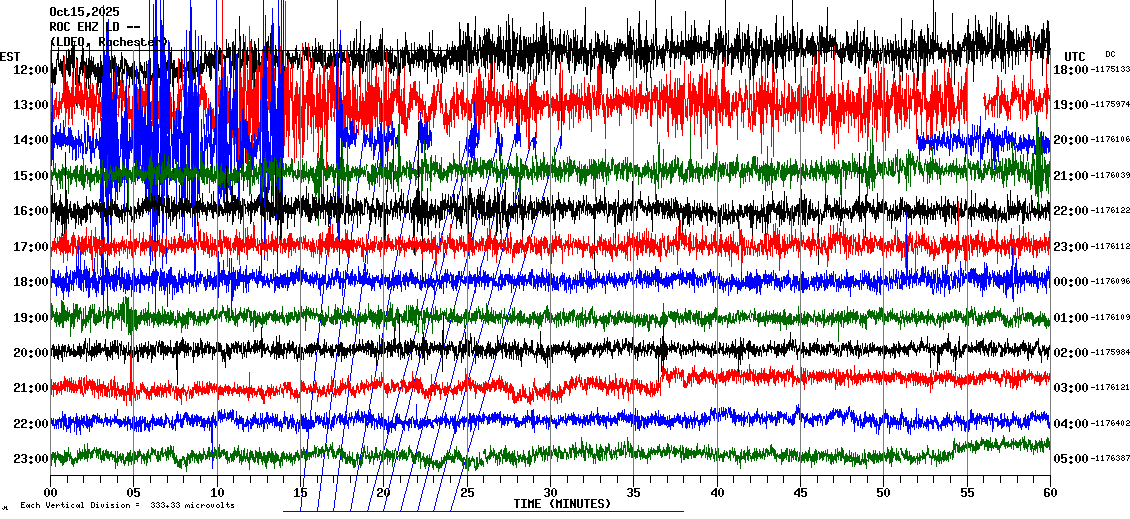Click the 40 minute tick label
The width and height of the screenshot is (1130, 519).
tap(717, 492)
